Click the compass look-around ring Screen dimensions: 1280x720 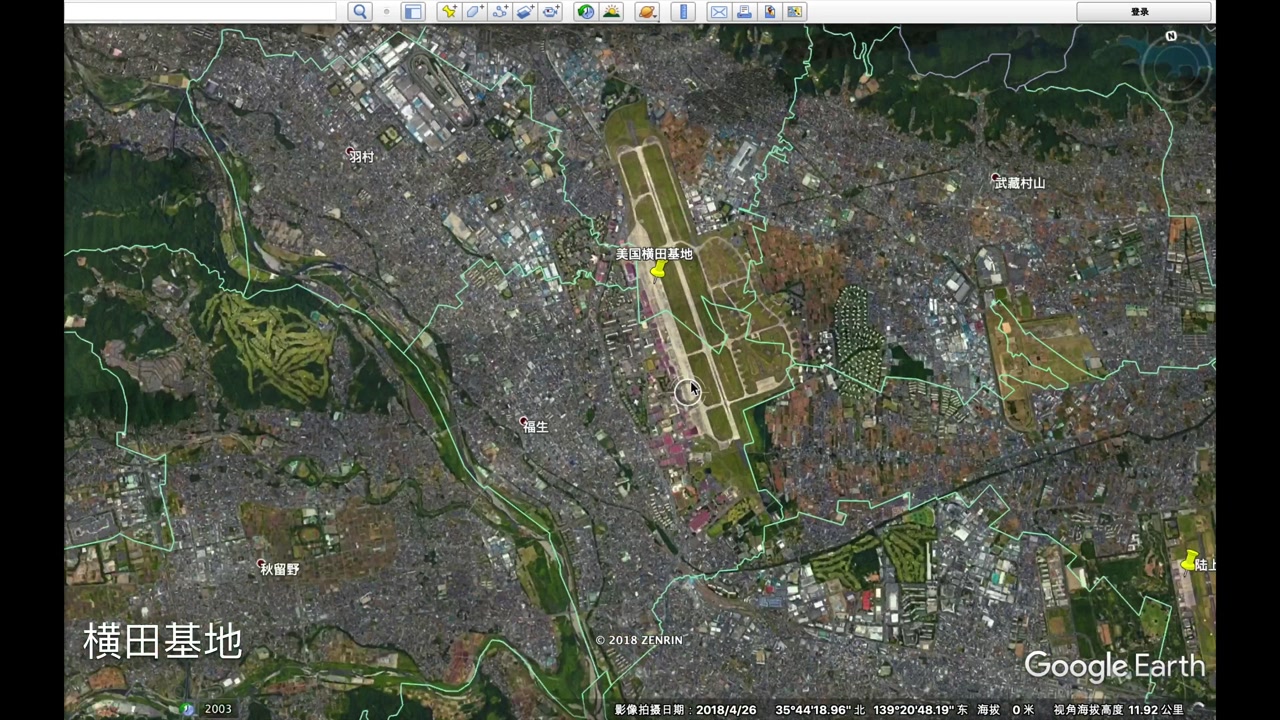coord(1175,70)
